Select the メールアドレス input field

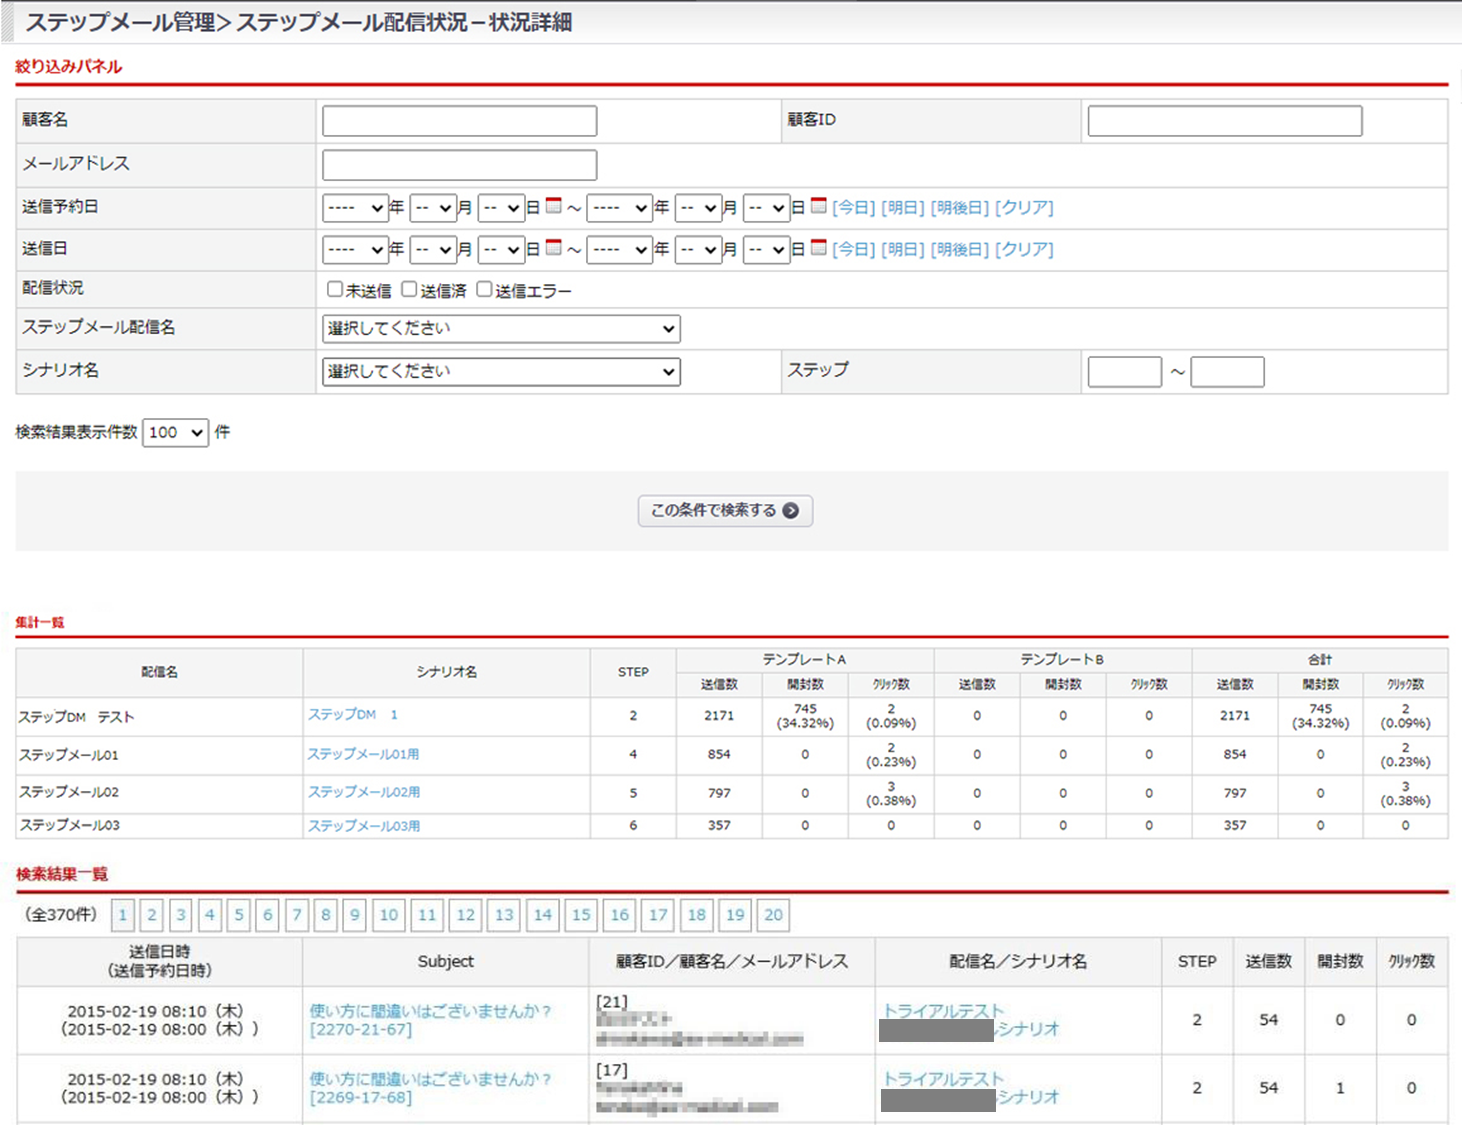pos(459,165)
